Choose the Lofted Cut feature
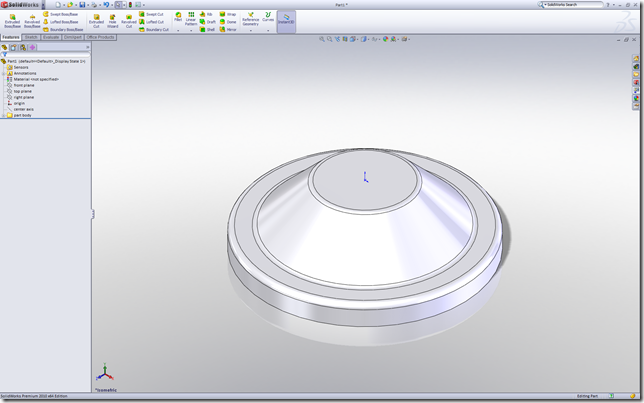Viewport: 644px width, 403px height. [x=152, y=22]
